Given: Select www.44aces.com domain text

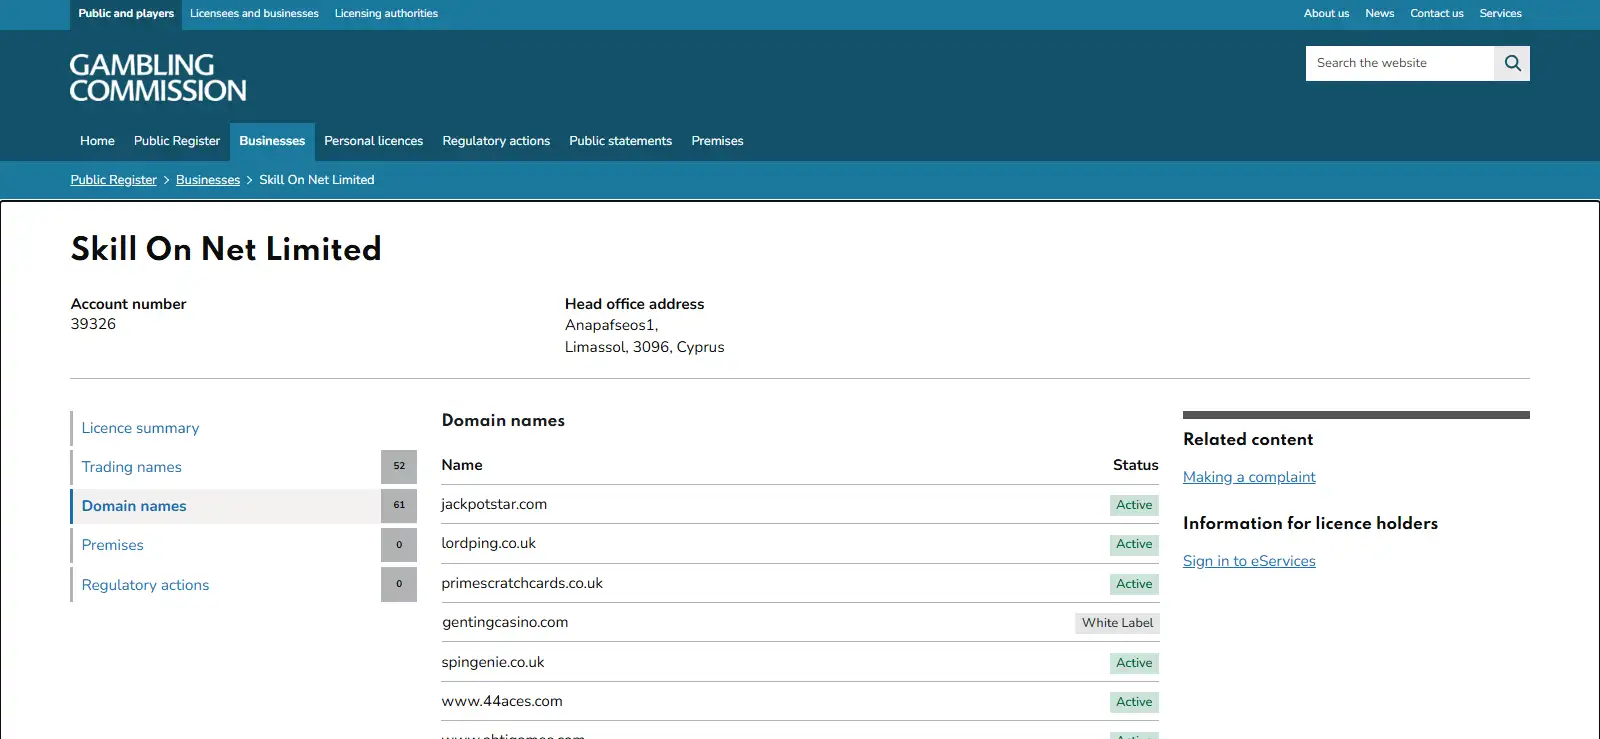Looking at the screenshot, I should pos(502,701).
